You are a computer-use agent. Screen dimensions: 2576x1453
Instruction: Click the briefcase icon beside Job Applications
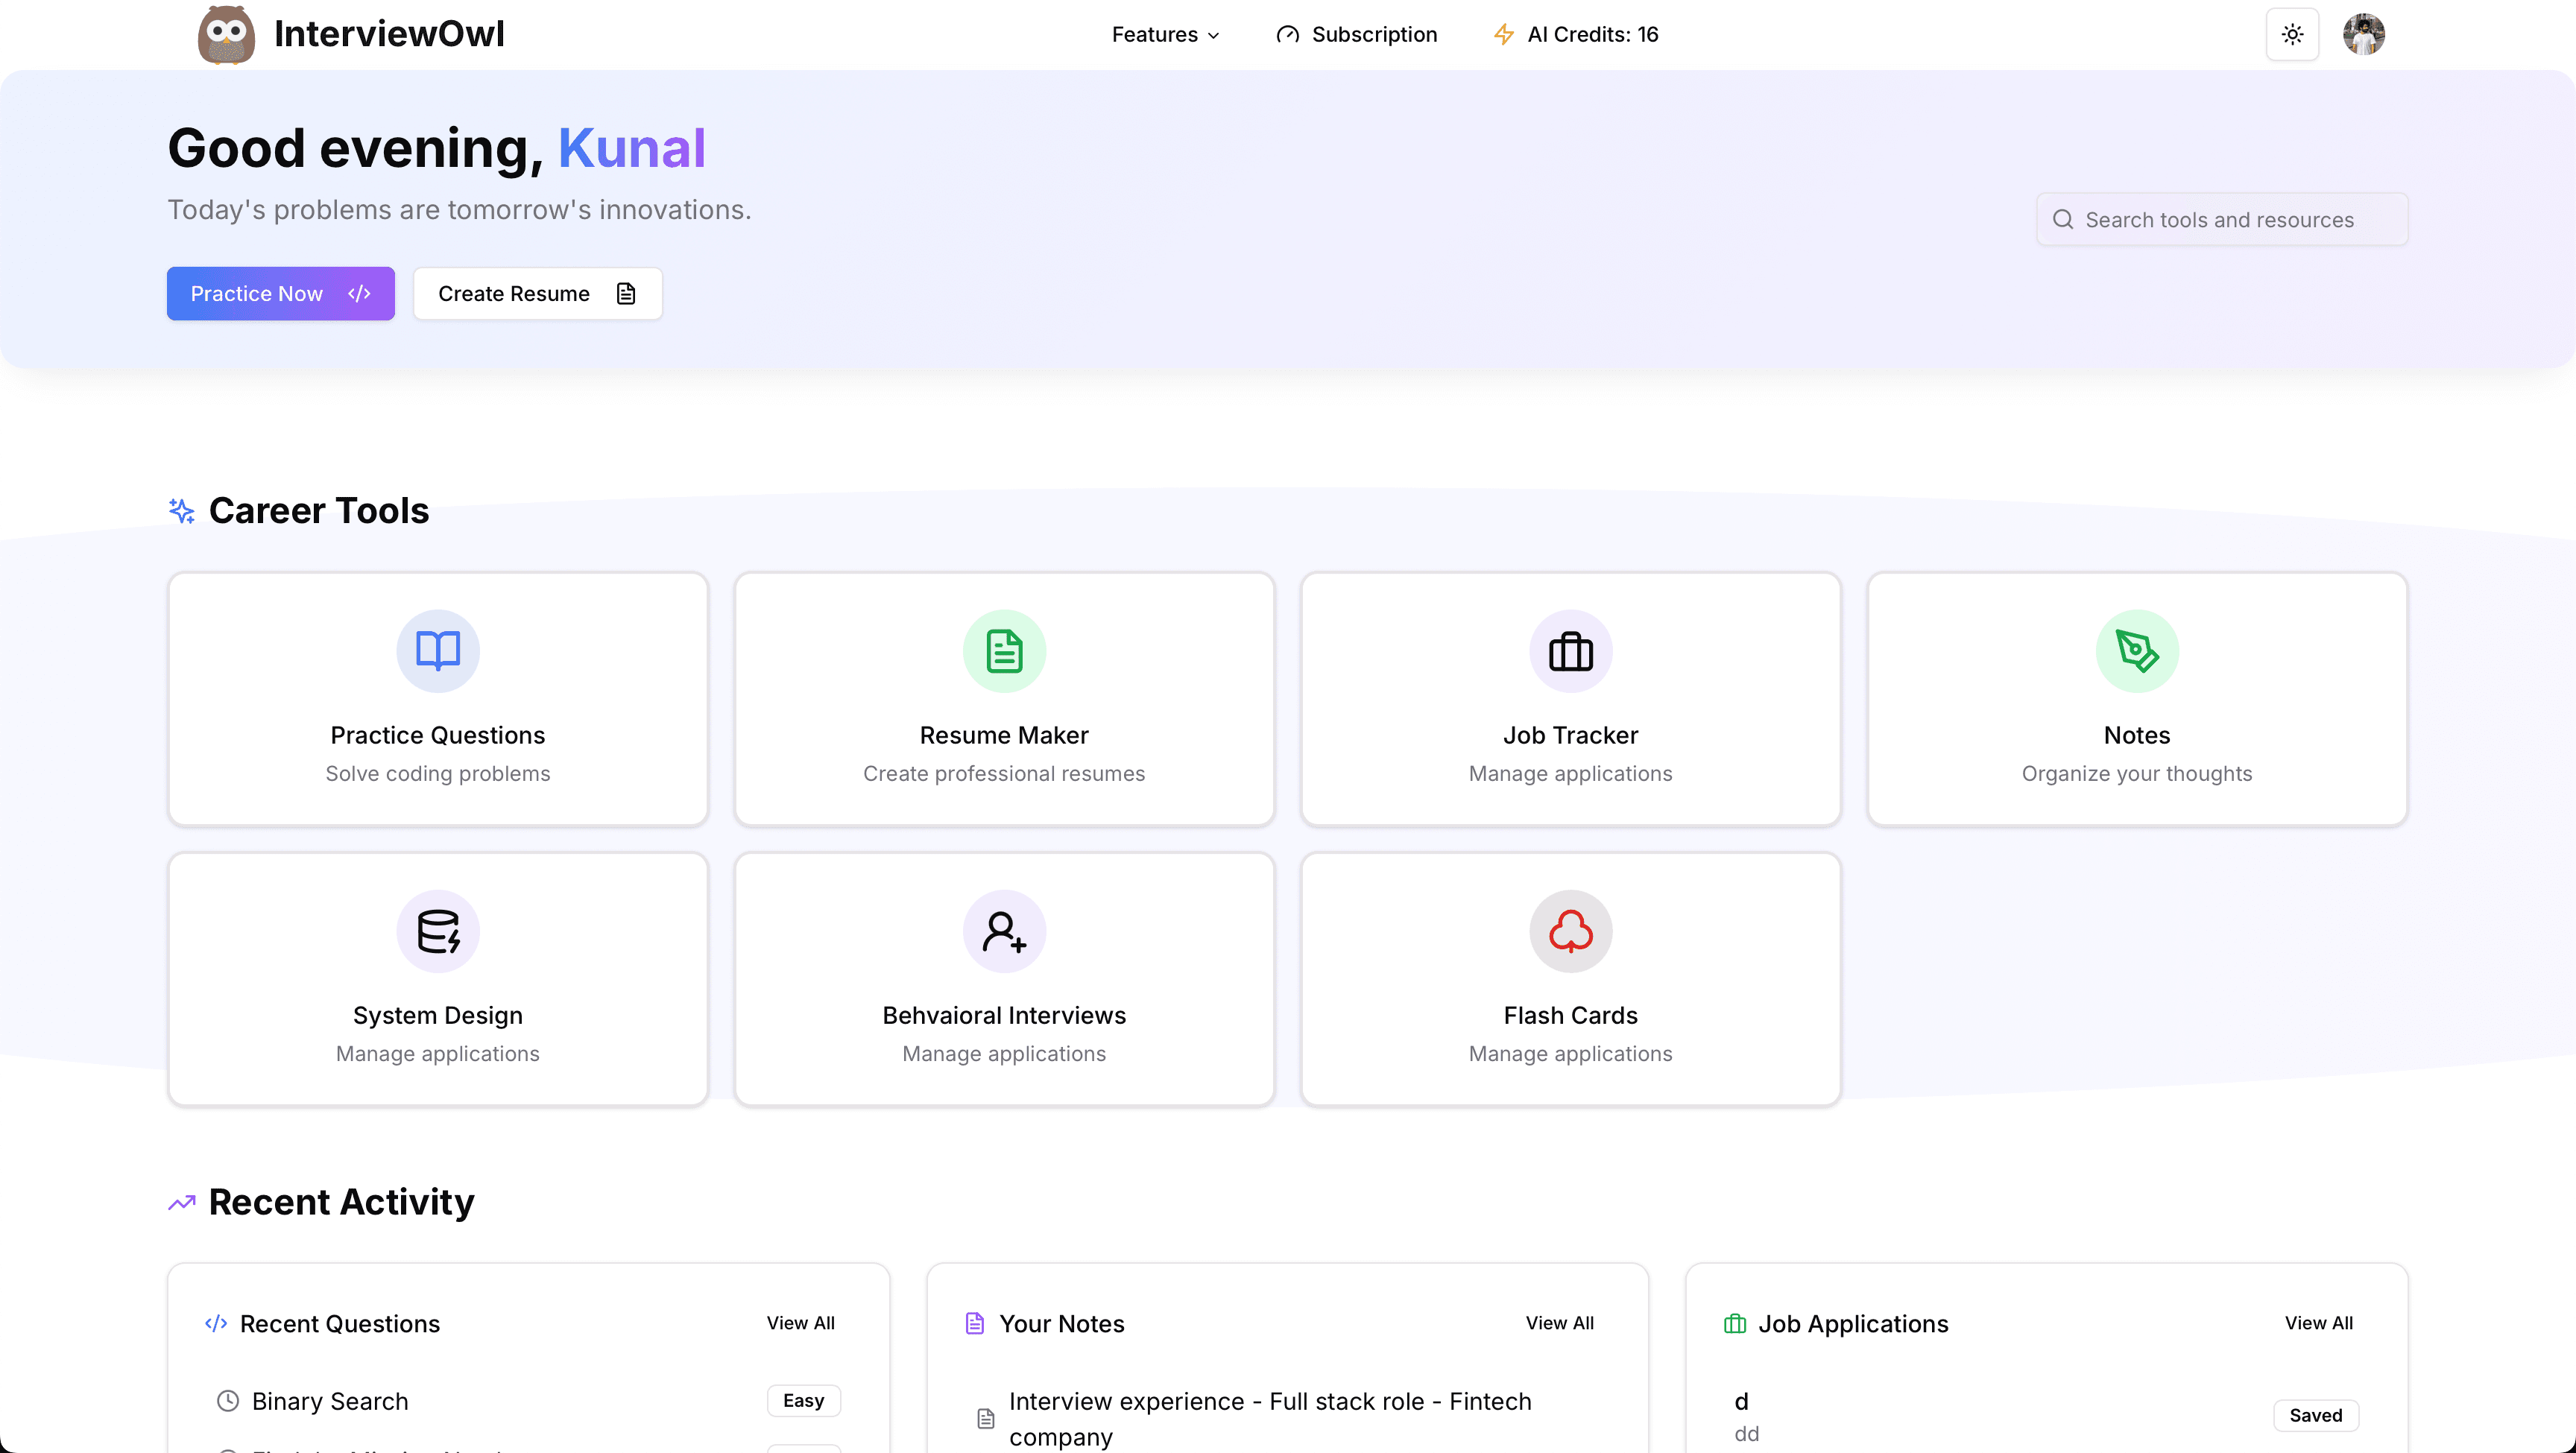click(1735, 1324)
